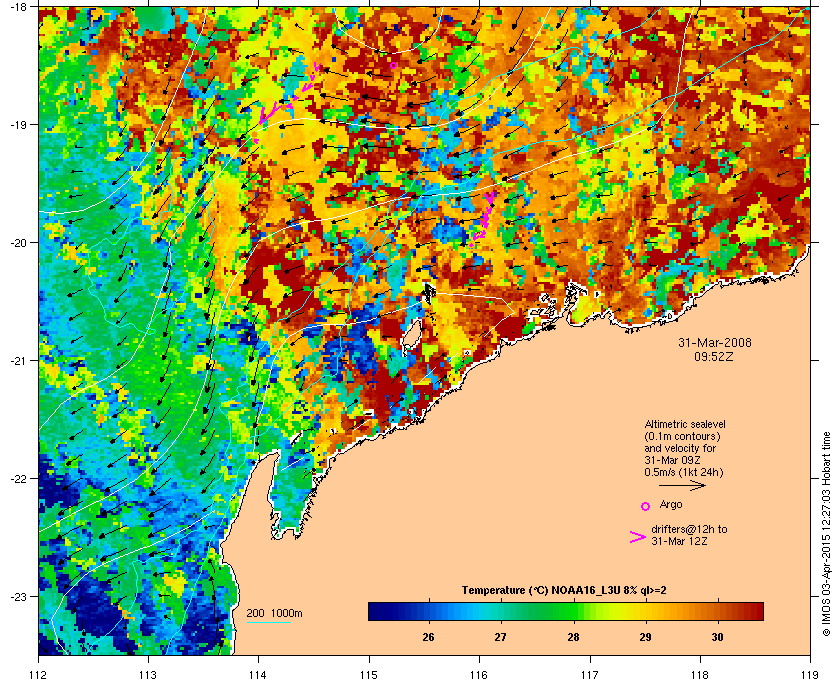Click the latitude axis label '-23'

(x=18, y=596)
